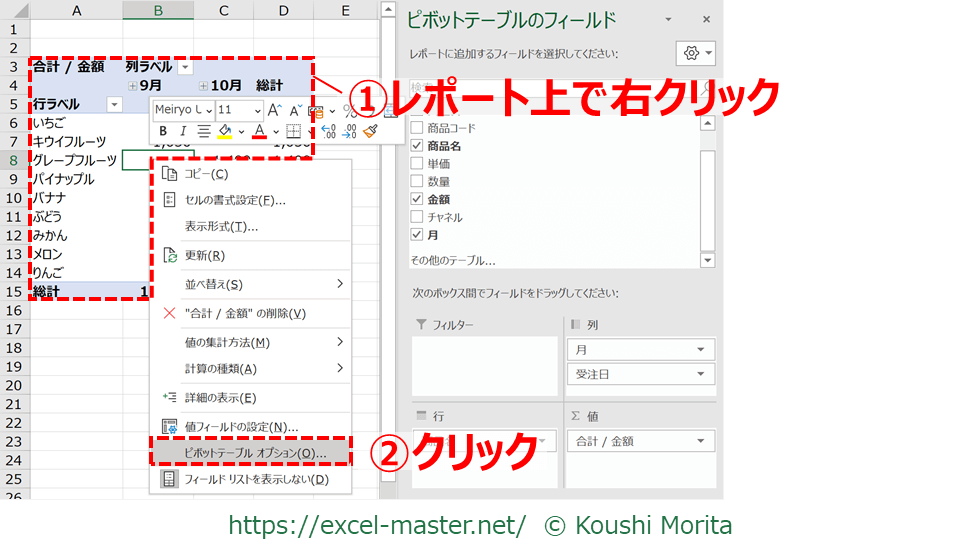Choose 更新 from the context menu

tap(205, 255)
